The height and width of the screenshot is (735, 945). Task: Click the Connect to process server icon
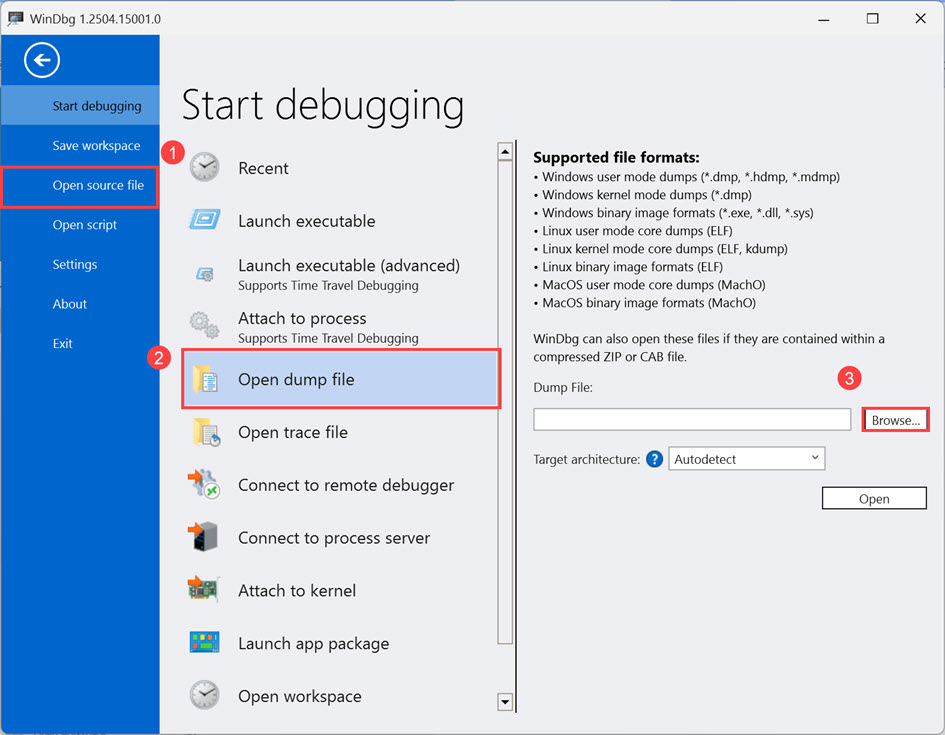[203, 537]
